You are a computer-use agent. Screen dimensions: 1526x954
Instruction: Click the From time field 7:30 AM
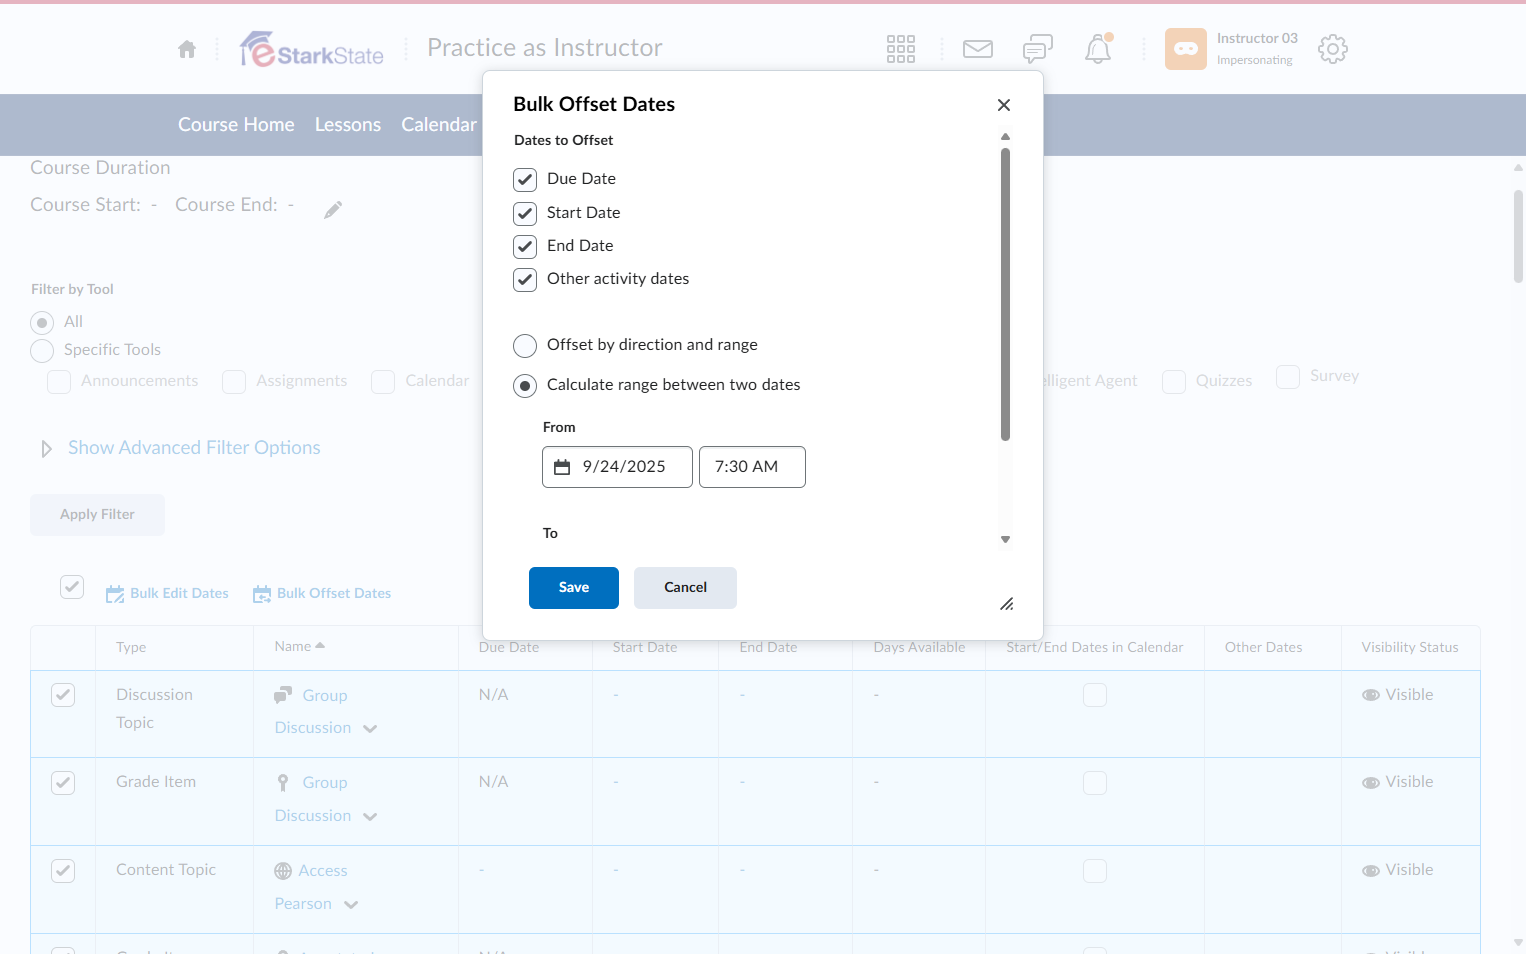click(752, 467)
